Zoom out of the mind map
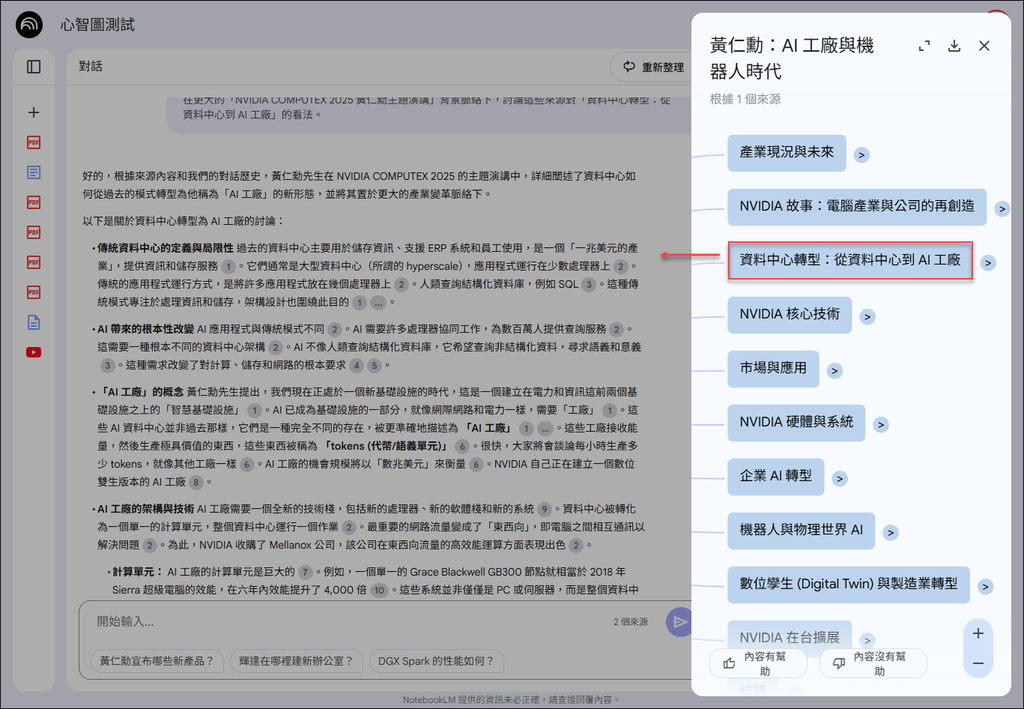1024x709 pixels. click(978, 663)
